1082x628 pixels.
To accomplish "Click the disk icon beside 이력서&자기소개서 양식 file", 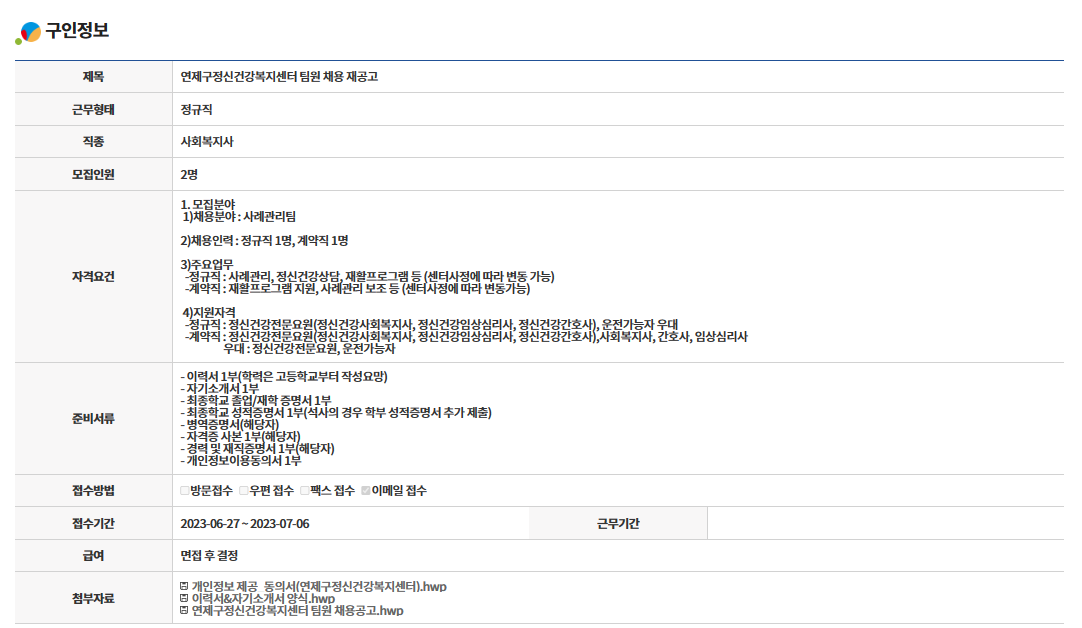I will tap(184, 598).
